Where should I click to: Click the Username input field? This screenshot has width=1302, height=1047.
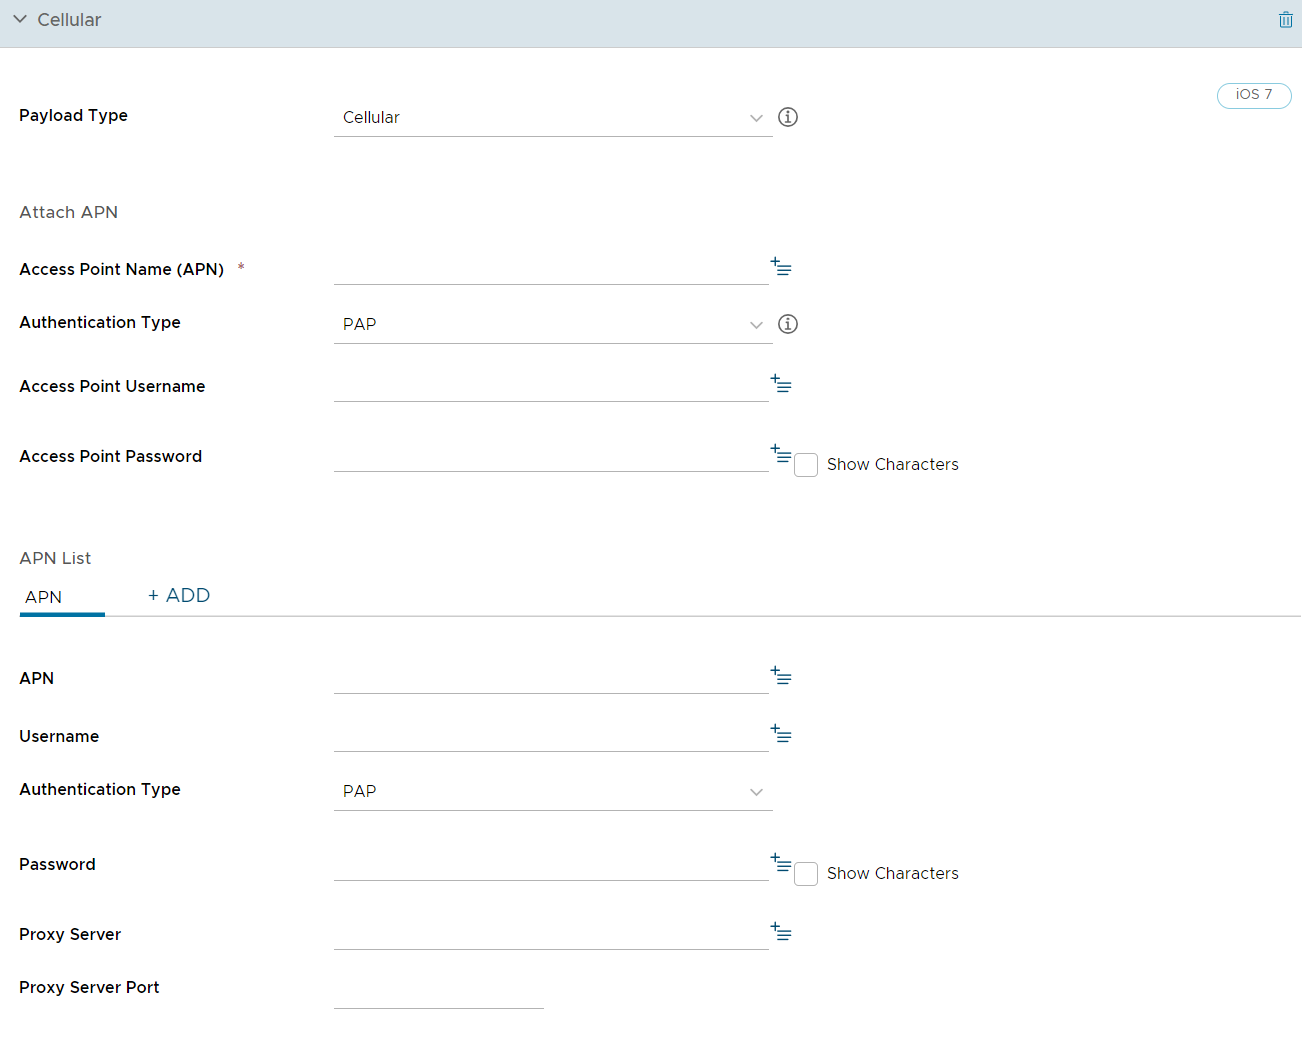click(x=551, y=735)
